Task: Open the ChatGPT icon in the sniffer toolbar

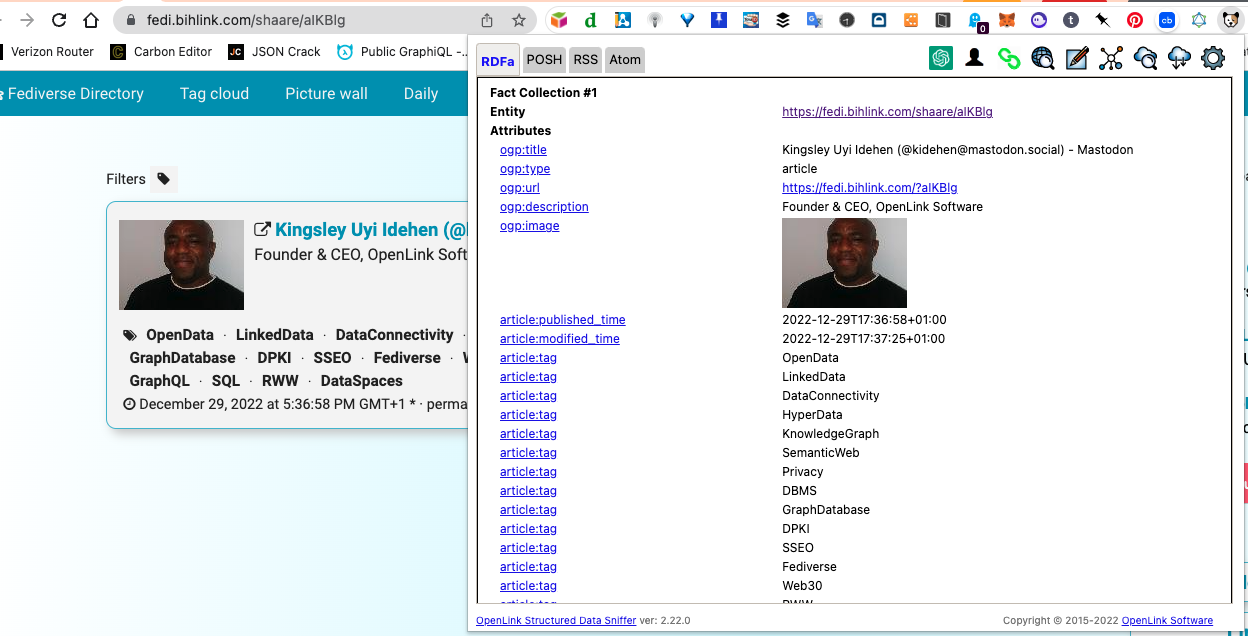Action: click(940, 59)
